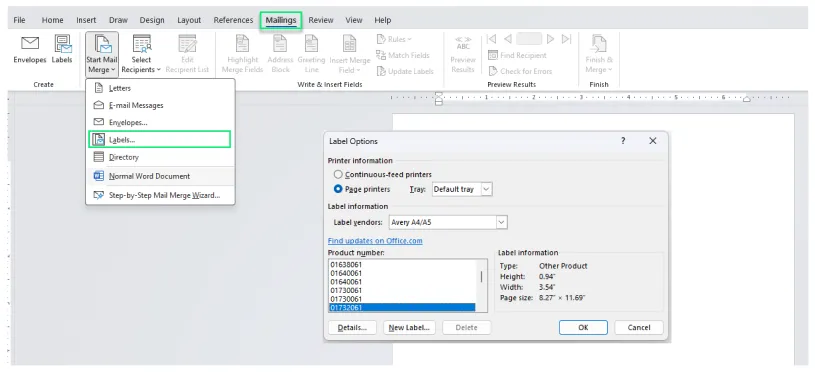Image resolution: width=815 pixels, height=374 pixels.
Task: Select the Page printers radio button
Action: tap(338, 189)
